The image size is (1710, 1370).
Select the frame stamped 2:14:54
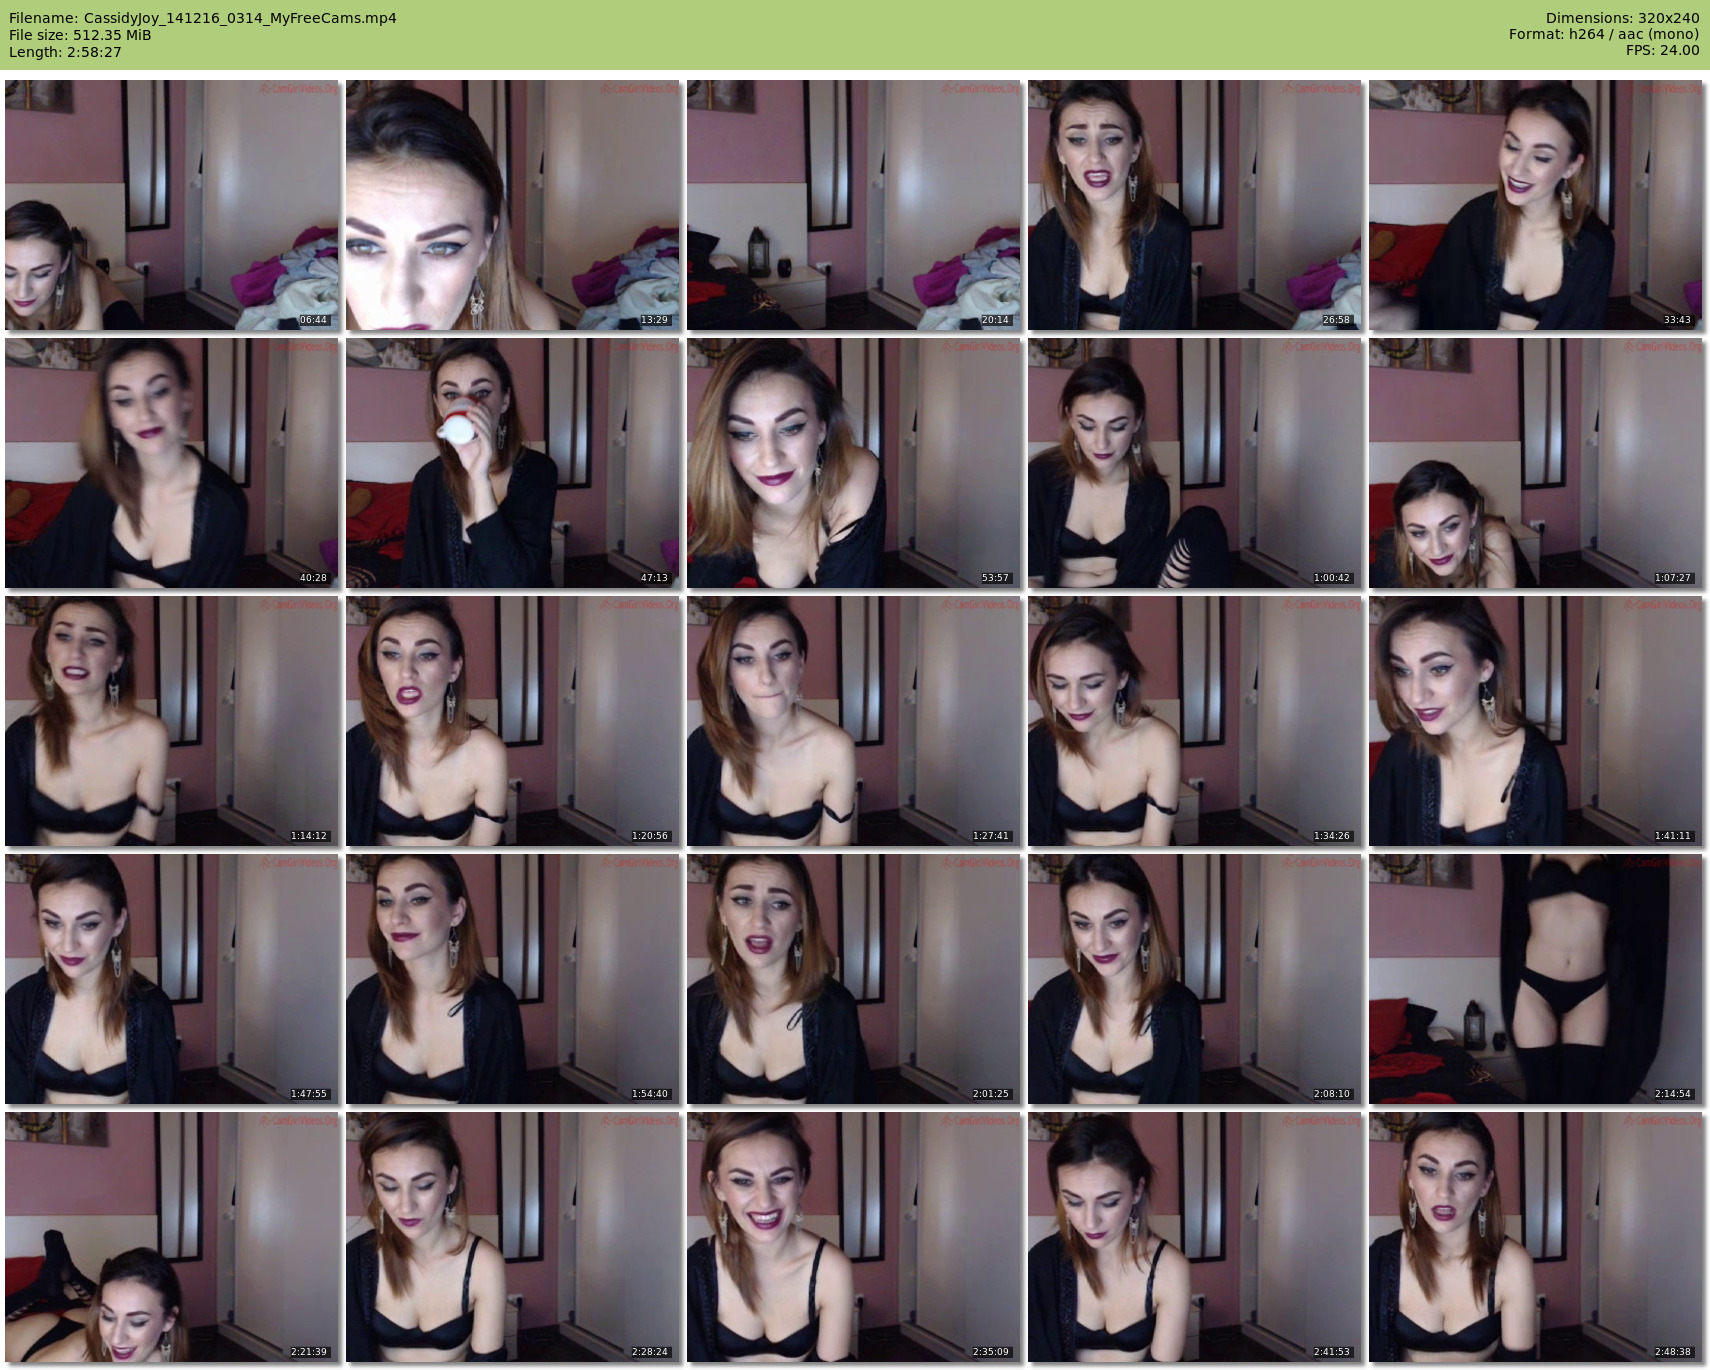pyautogui.click(x=1536, y=979)
